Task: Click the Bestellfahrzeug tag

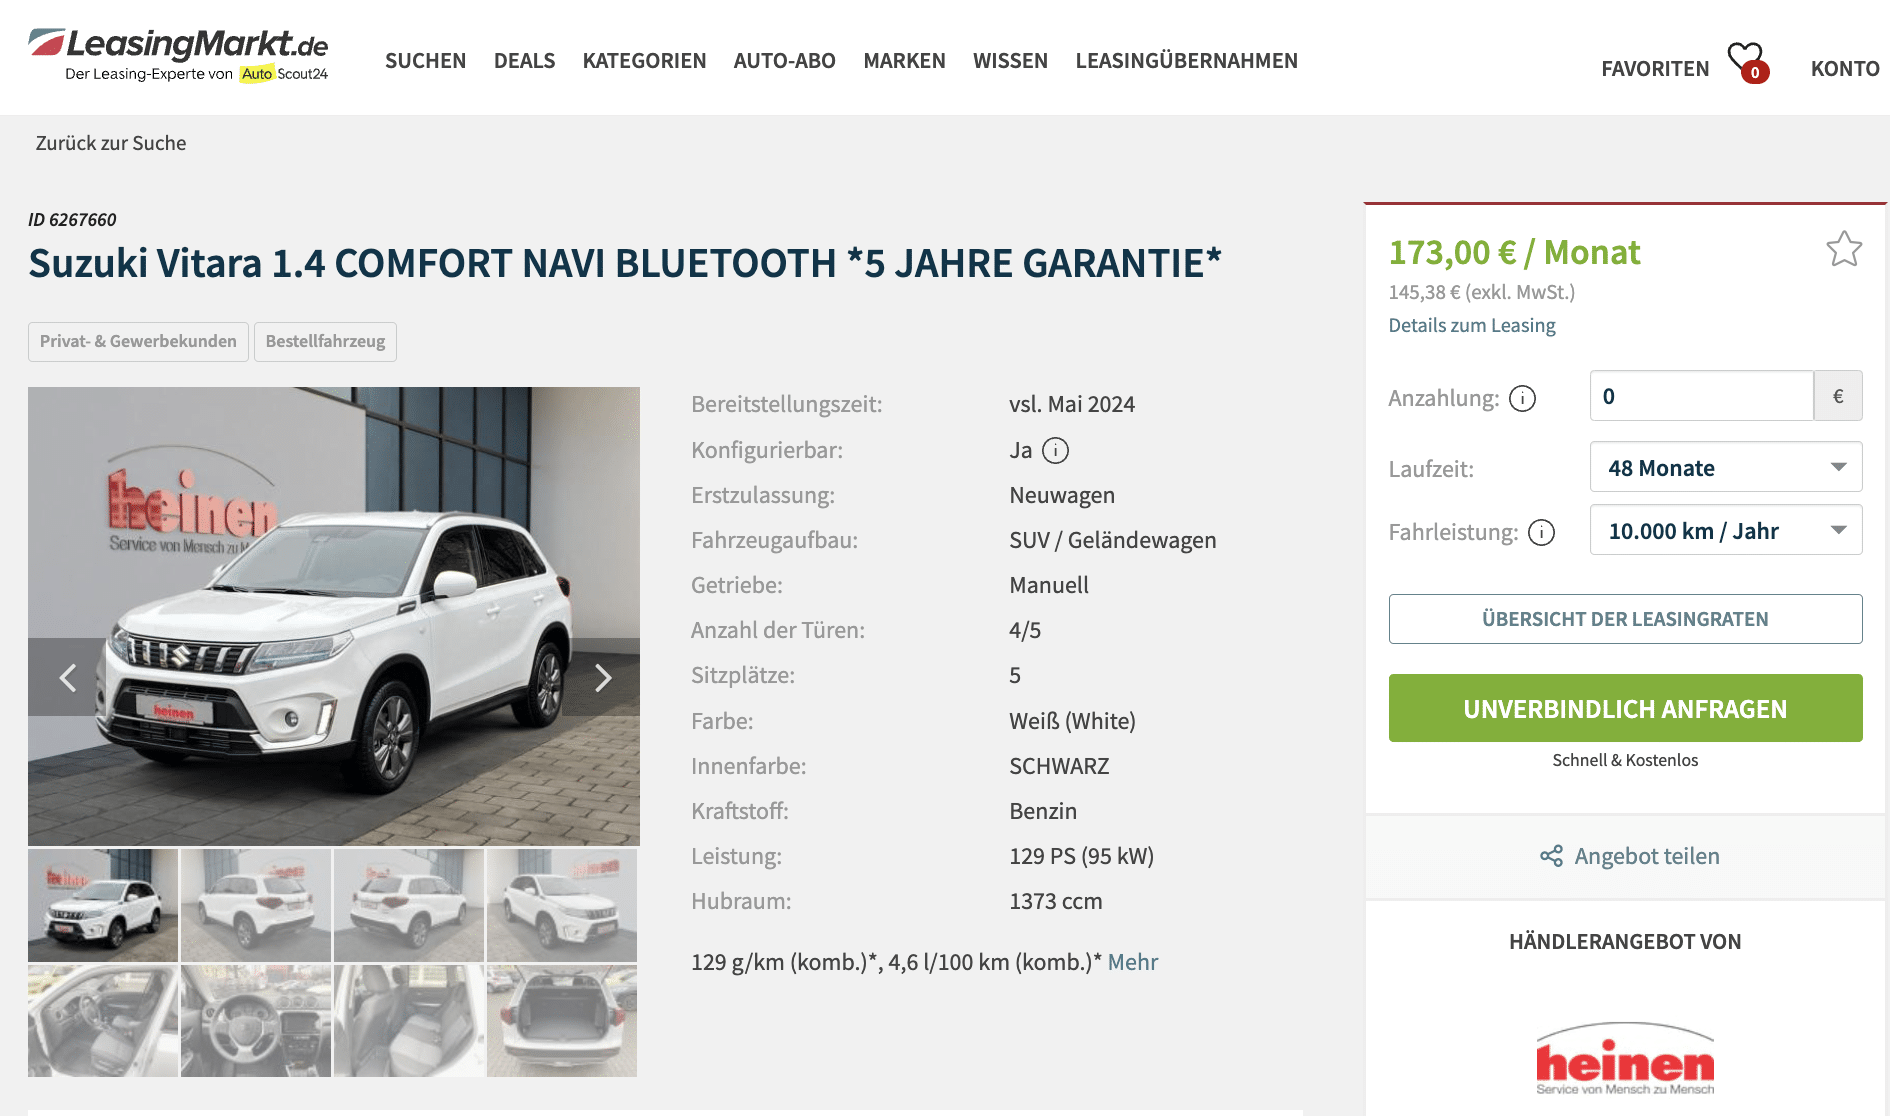Action: click(325, 341)
